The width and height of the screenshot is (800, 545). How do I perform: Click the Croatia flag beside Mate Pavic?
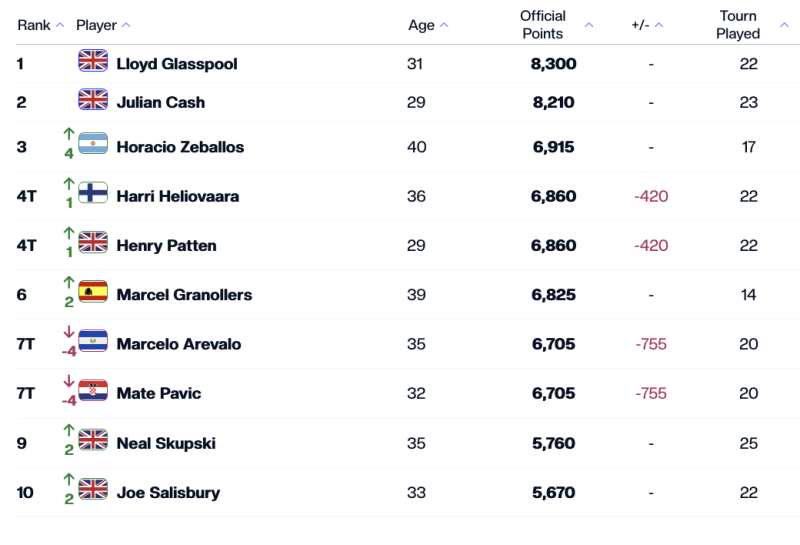(x=93, y=391)
